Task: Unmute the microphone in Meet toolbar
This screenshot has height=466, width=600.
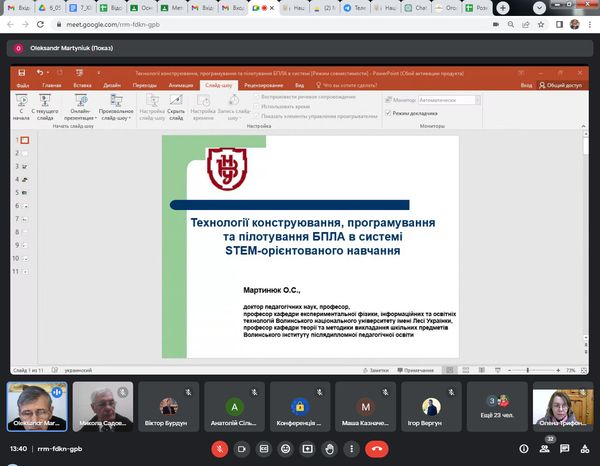Action: [220, 449]
